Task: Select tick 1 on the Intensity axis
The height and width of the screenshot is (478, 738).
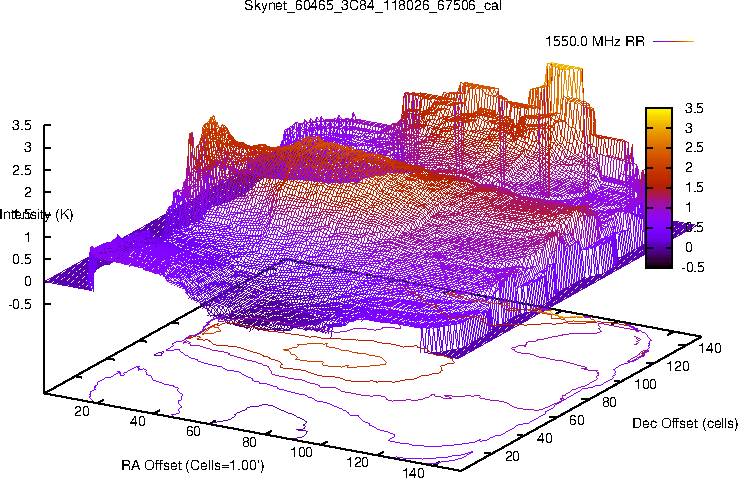Action: click(x=27, y=237)
